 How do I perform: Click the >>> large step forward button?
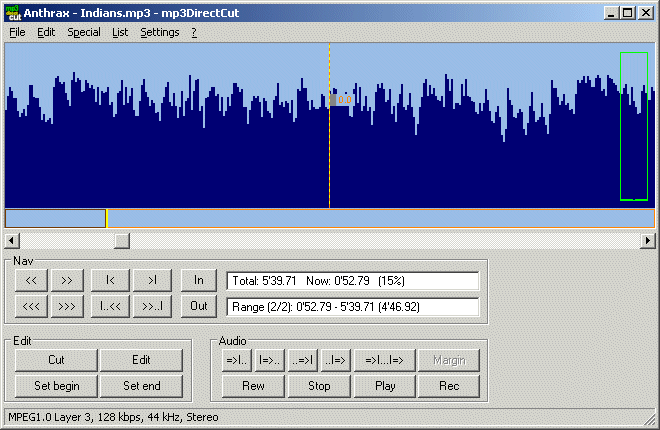click(67, 306)
